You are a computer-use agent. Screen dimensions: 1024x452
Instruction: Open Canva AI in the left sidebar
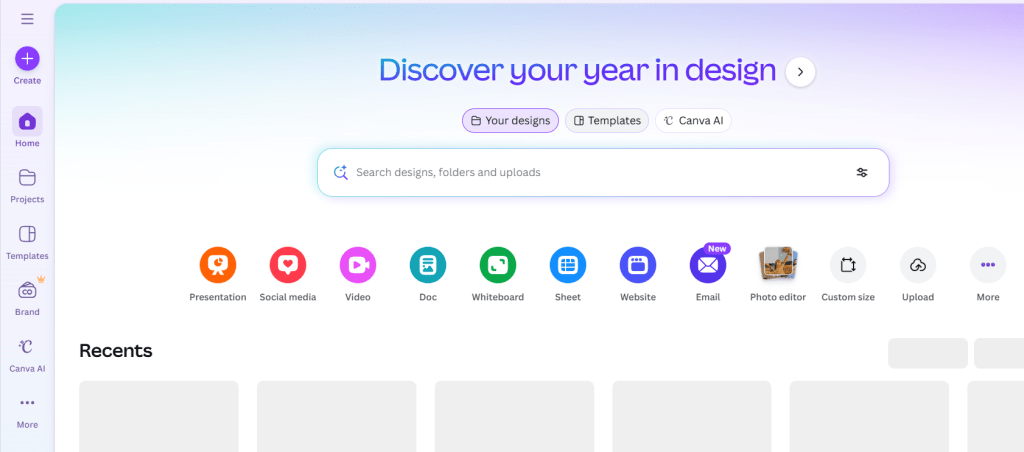click(x=27, y=355)
